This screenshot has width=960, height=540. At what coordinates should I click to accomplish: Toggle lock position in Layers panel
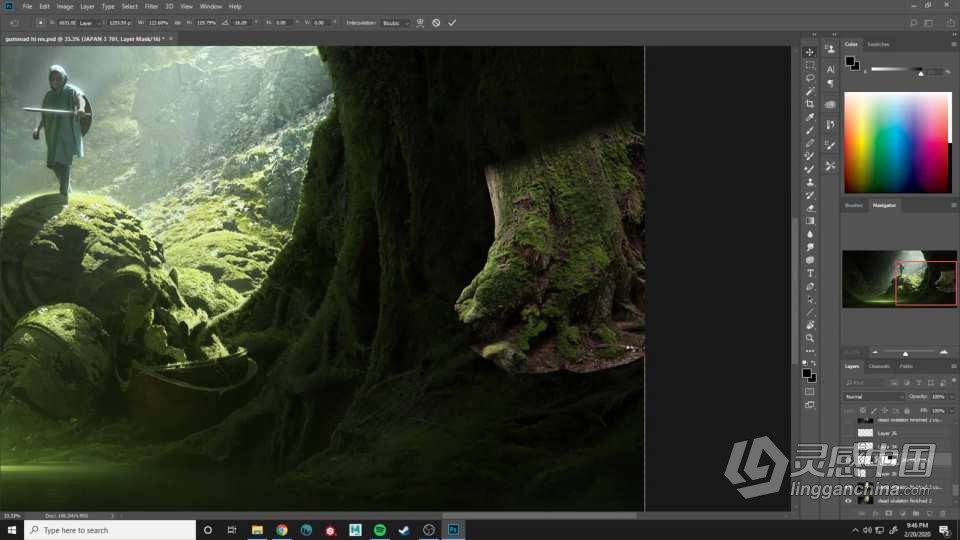(885, 411)
